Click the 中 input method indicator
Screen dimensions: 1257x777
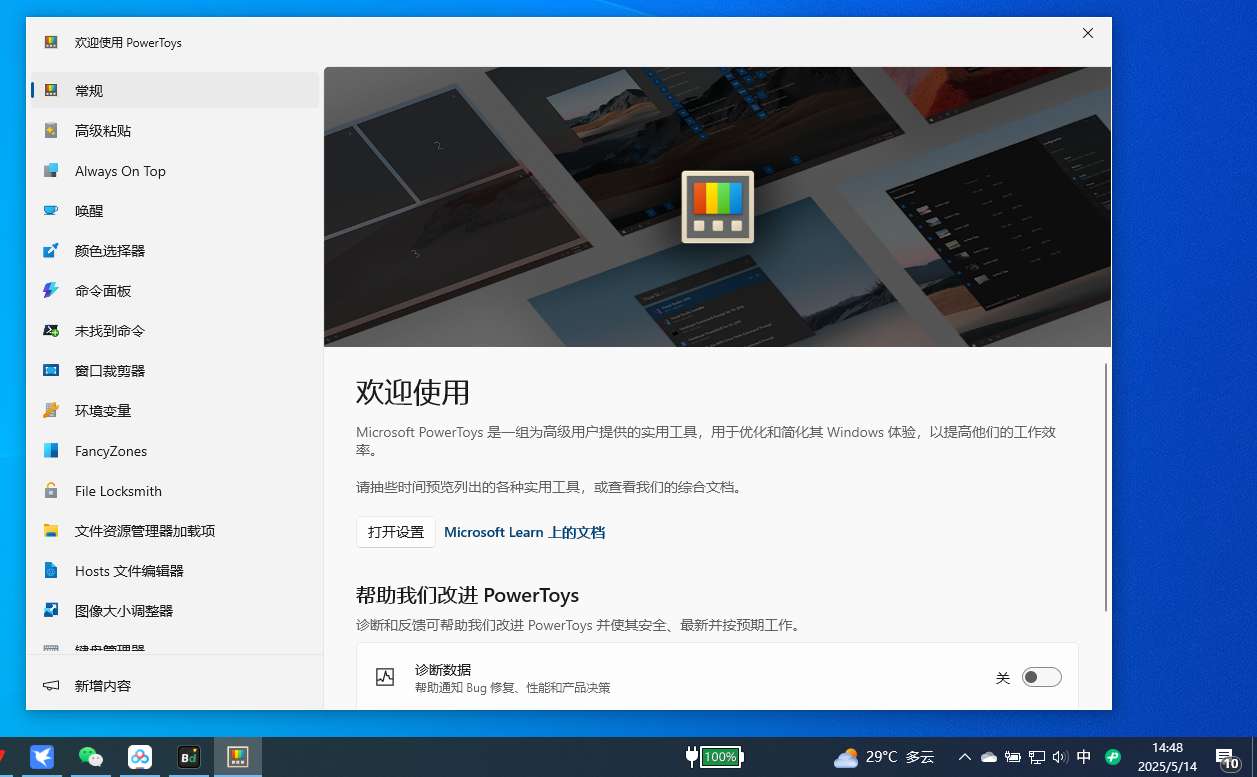[1084, 757]
